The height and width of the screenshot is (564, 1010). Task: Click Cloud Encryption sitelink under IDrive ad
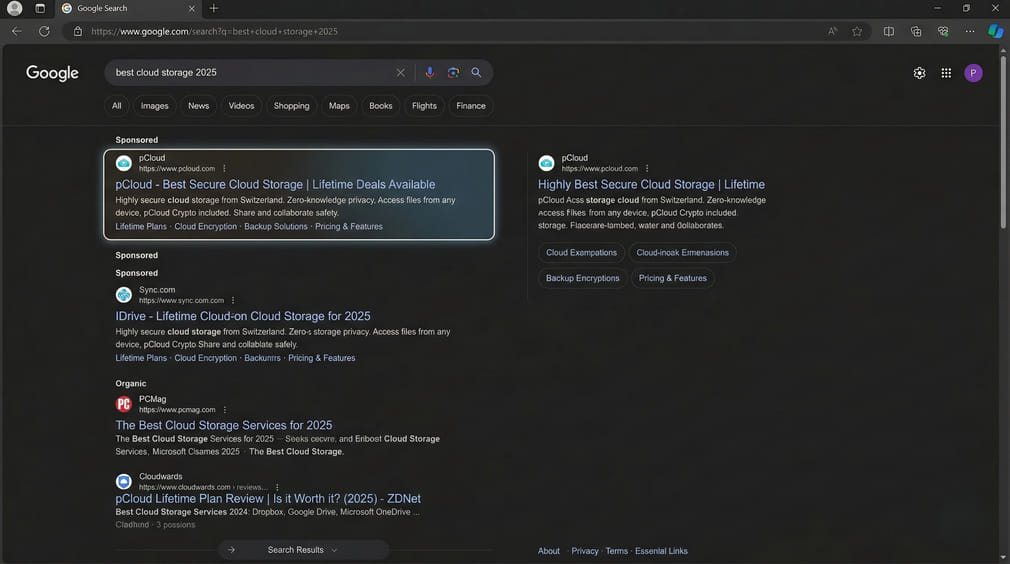(x=205, y=358)
